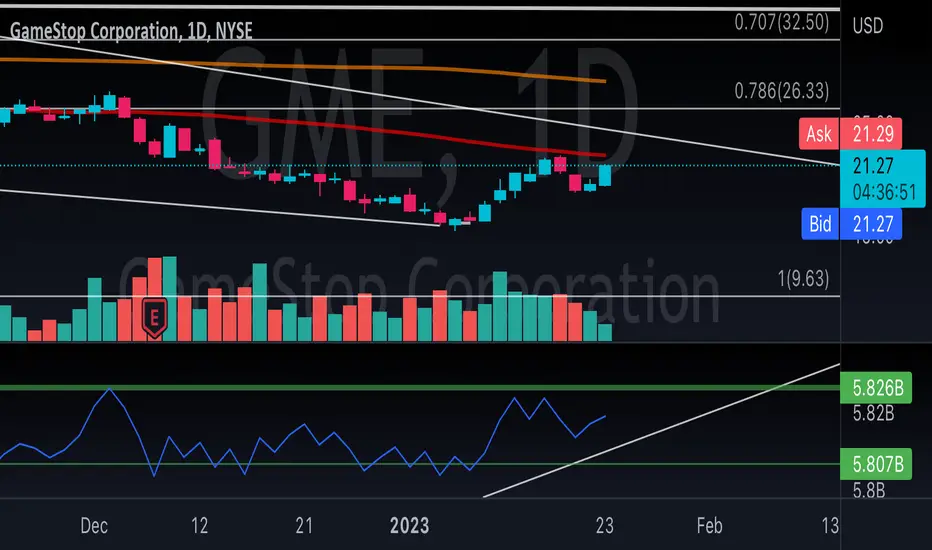Viewport: 932px width, 550px height.
Task: Click the blue Bid price label
Action: pos(851,224)
